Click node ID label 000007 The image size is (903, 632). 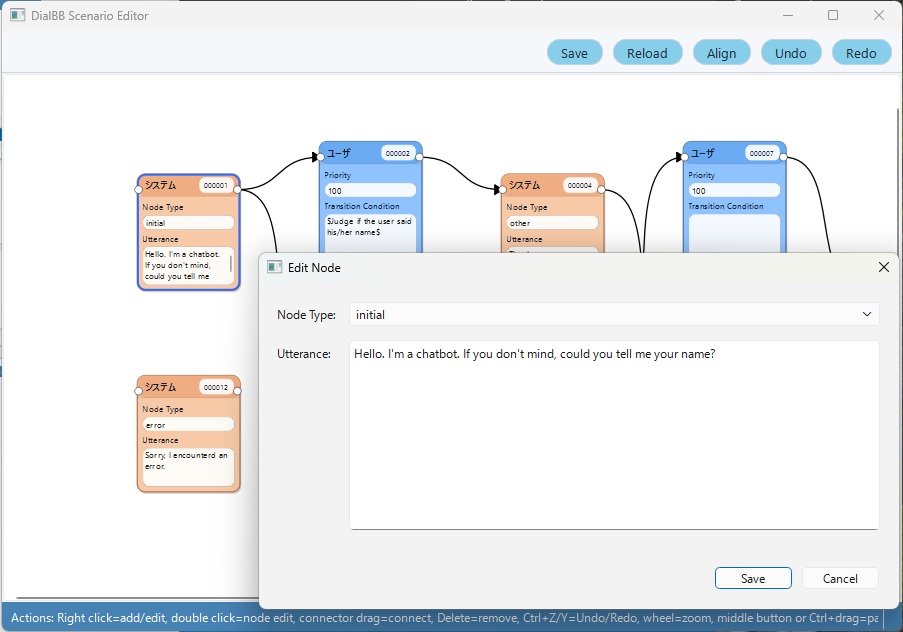pos(762,153)
